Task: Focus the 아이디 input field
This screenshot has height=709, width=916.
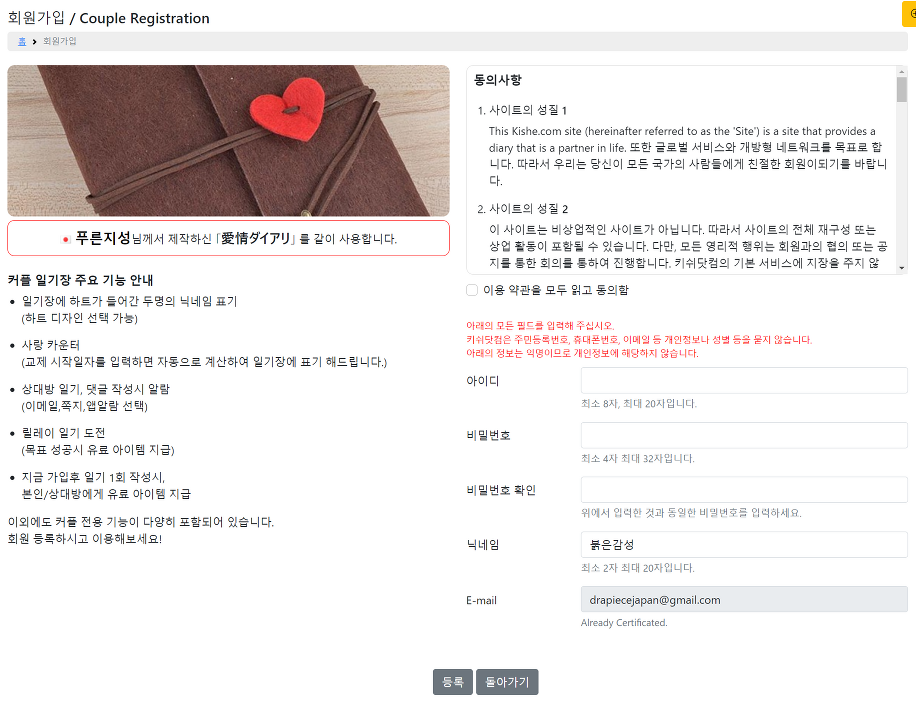Action: (744, 381)
